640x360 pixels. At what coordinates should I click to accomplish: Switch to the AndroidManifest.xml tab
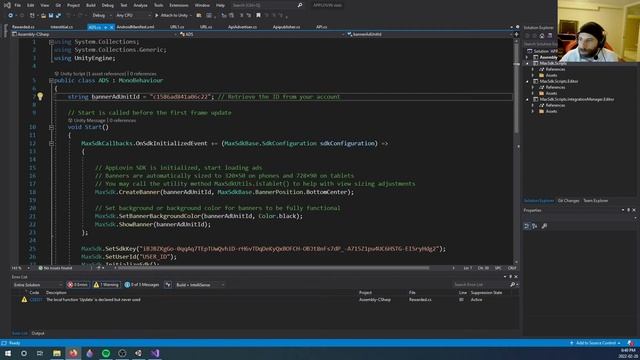click(136, 27)
